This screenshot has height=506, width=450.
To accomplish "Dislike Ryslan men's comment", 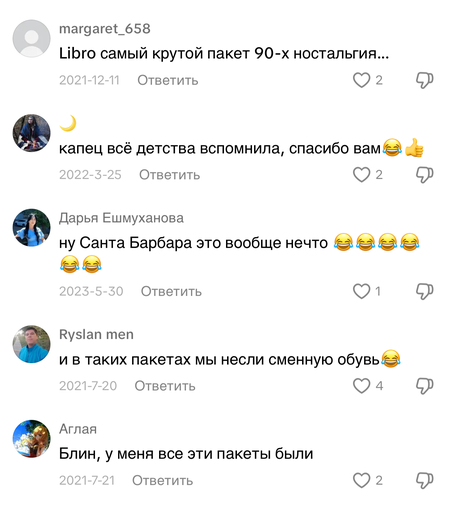I will [424, 386].
